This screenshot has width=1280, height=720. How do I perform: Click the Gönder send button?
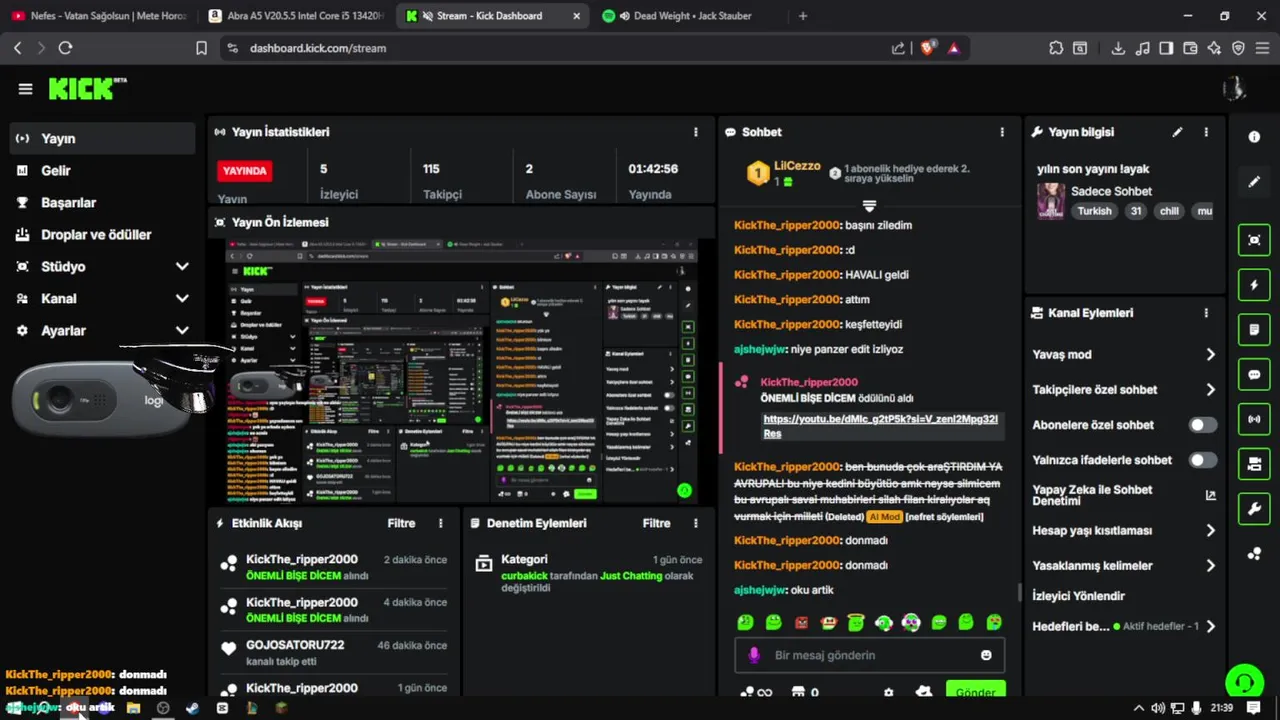(x=975, y=691)
